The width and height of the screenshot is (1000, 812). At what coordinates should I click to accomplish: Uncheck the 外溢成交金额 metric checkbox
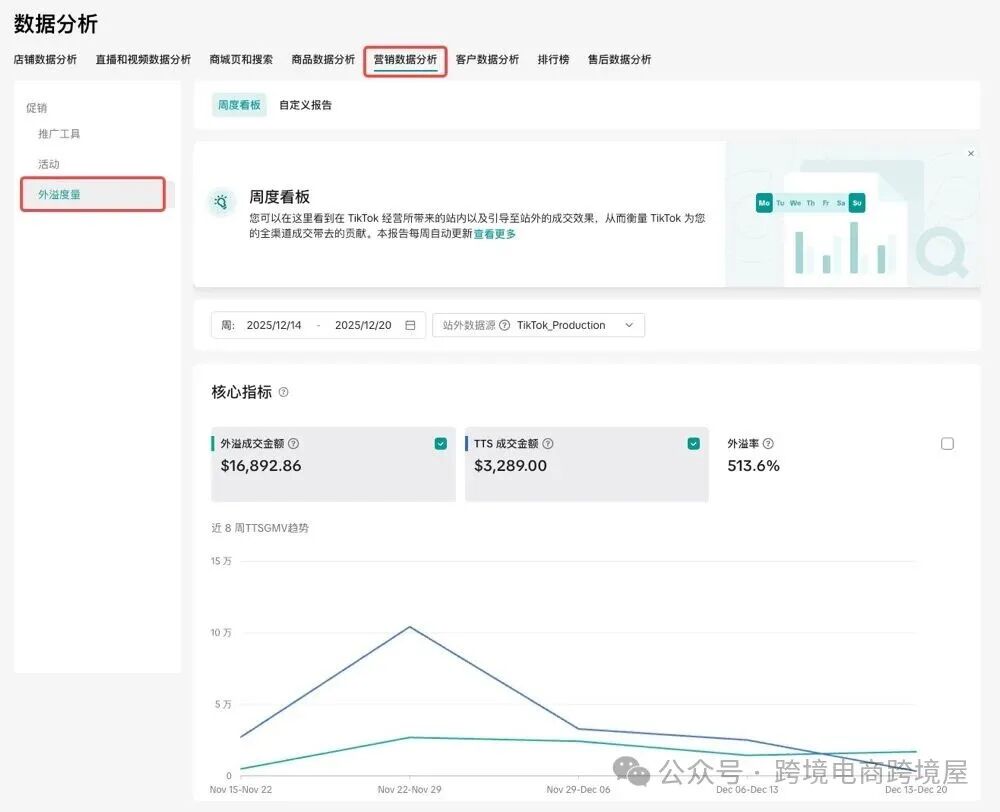(441, 444)
